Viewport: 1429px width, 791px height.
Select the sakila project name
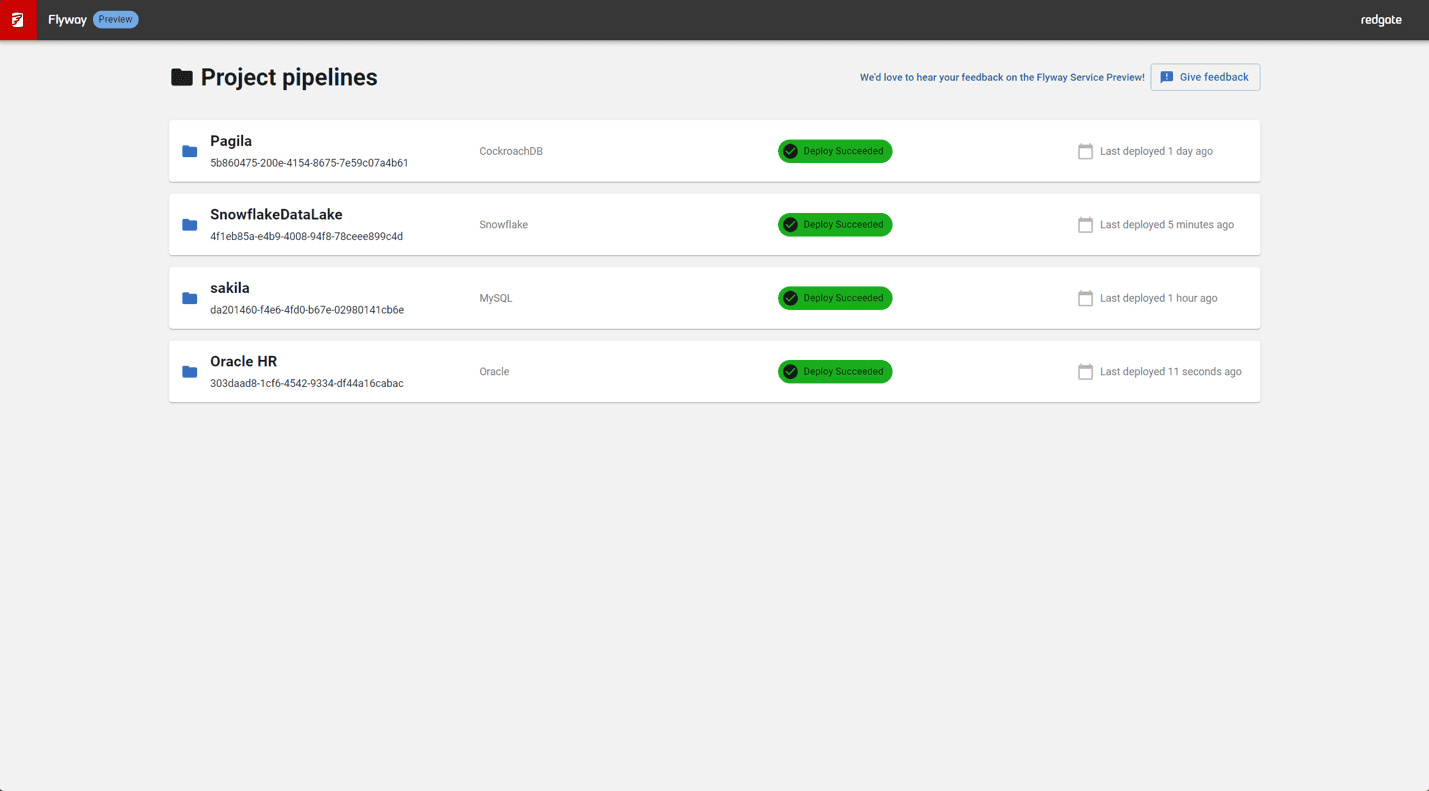point(230,288)
